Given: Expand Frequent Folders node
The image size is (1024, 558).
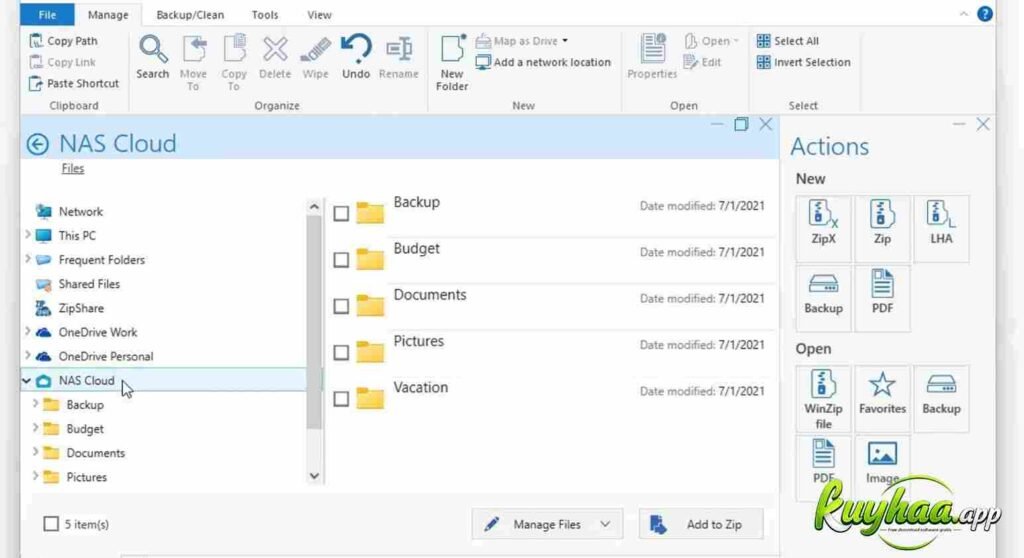Looking at the screenshot, I should pyautogui.click(x=27, y=259).
